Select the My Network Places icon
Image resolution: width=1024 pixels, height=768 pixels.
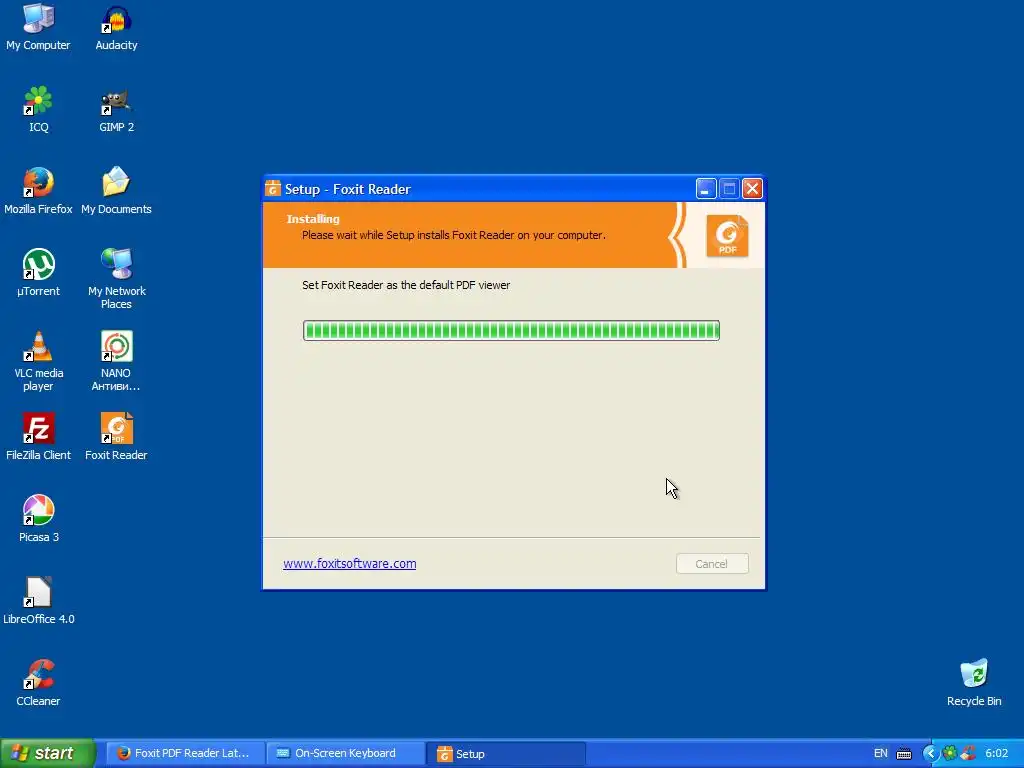(x=116, y=280)
